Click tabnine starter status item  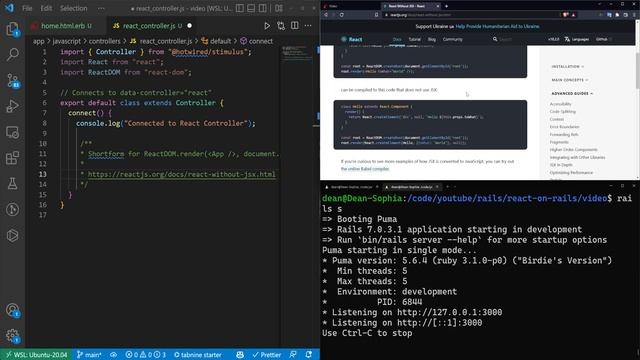(198, 355)
